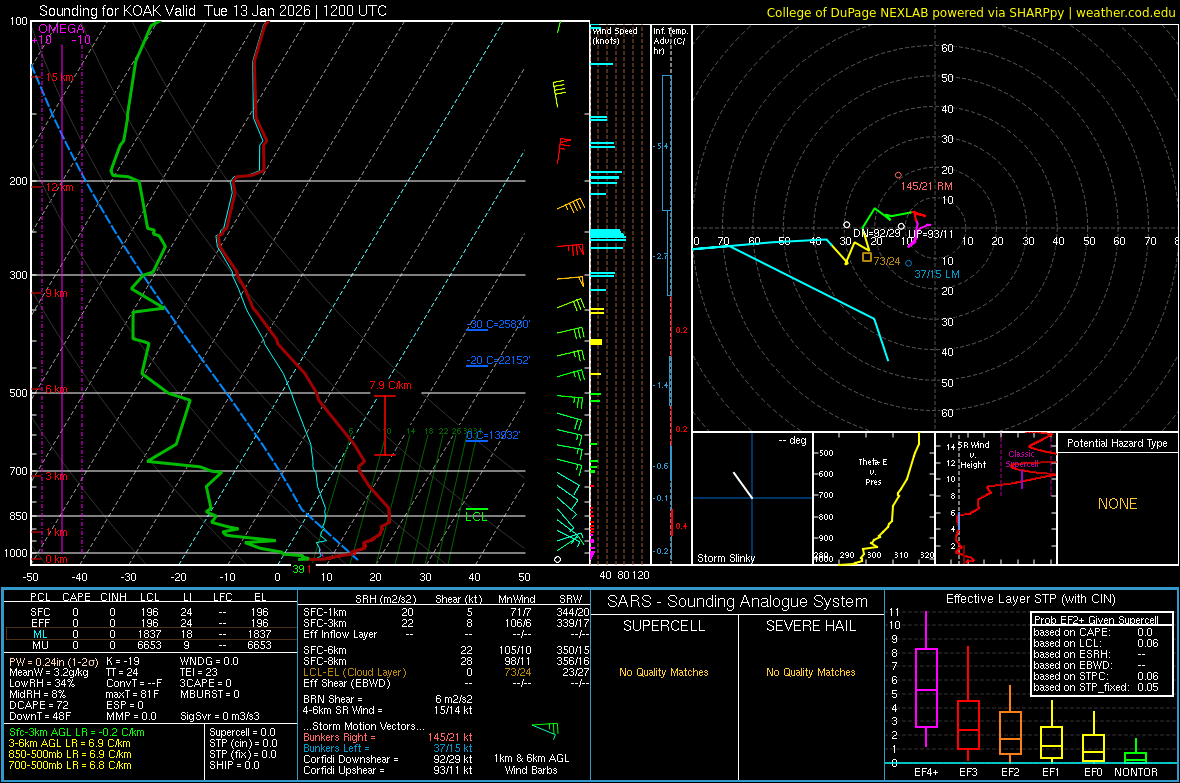This screenshot has width=1180, height=783.
Task: Click the 'SARS - Sounding Analogue System' heading
Action: coord(738,602)
